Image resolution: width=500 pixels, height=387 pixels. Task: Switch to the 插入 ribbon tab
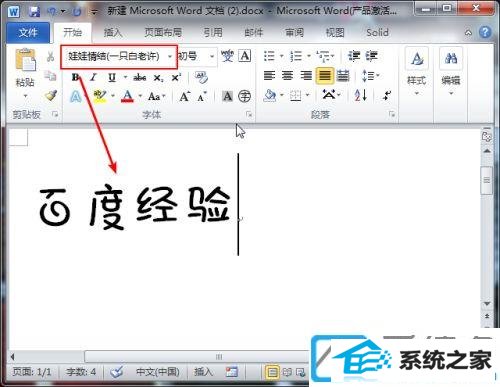[x=113, y=32]
